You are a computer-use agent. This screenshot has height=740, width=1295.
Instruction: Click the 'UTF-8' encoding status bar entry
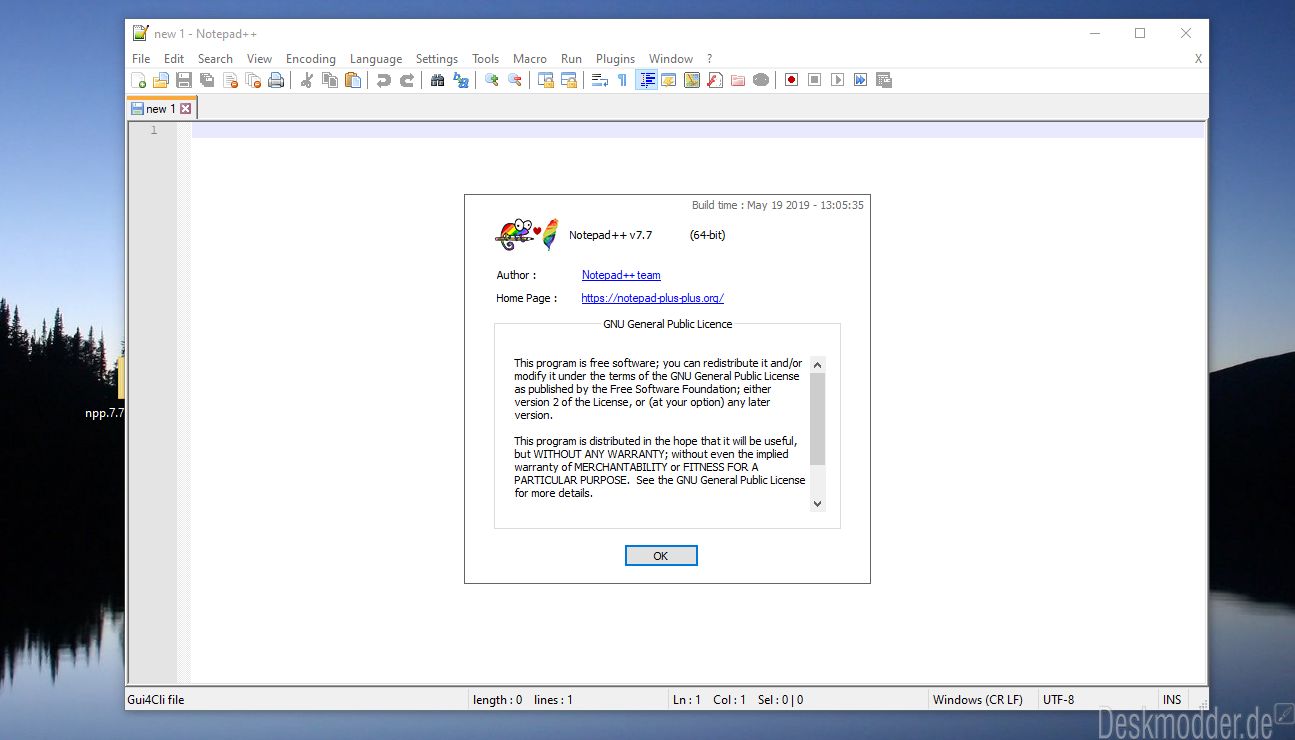tap(1058, 700)
